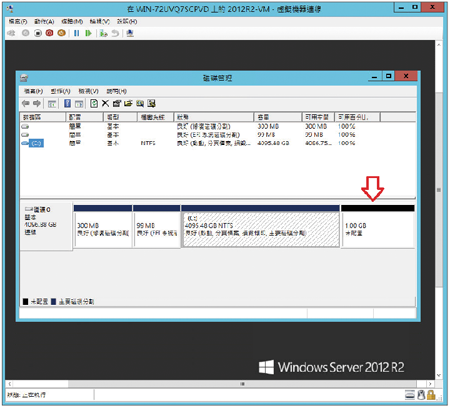Reset the VM with the green play icon
This screenshot has width=450, height=408.
click(88, 33)
